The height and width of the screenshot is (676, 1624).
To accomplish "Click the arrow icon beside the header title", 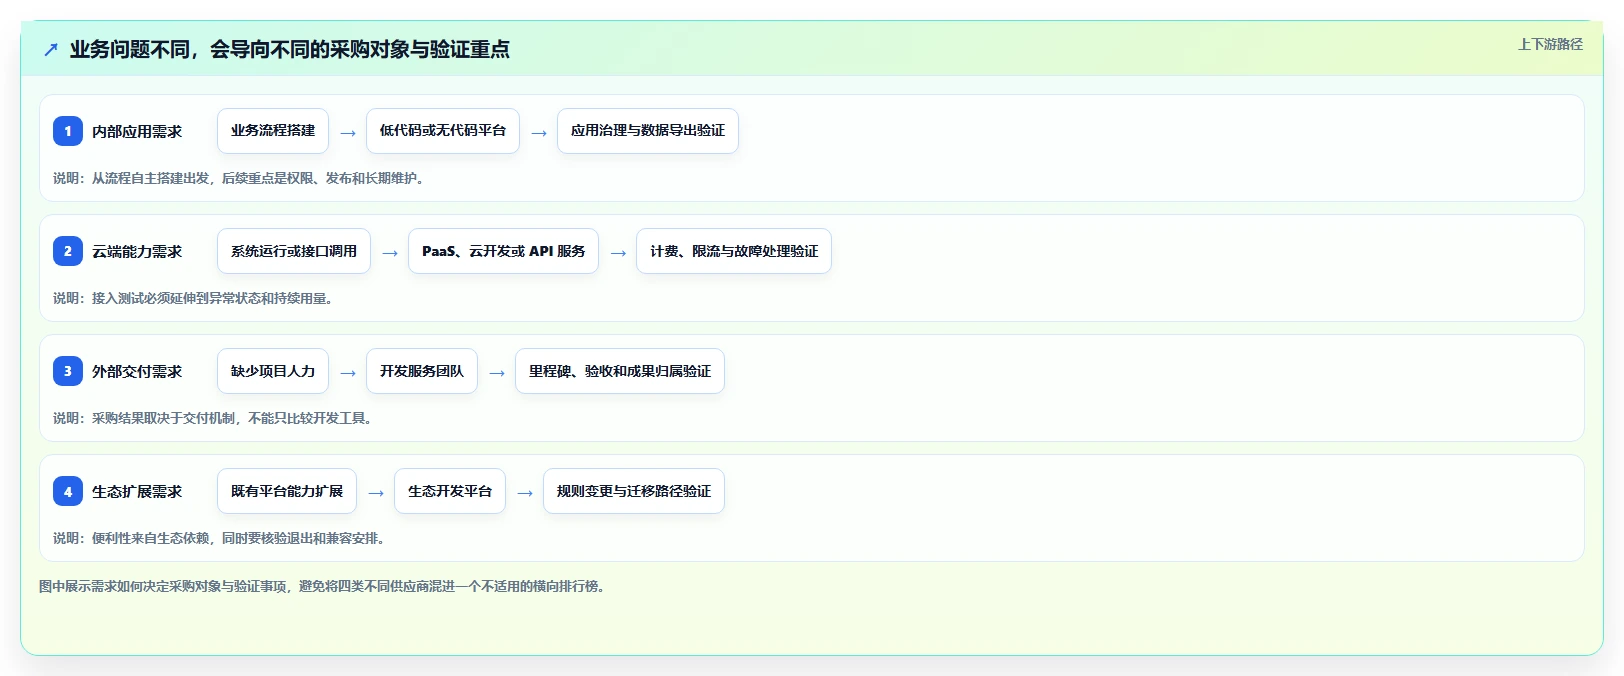I will point(51,49).
